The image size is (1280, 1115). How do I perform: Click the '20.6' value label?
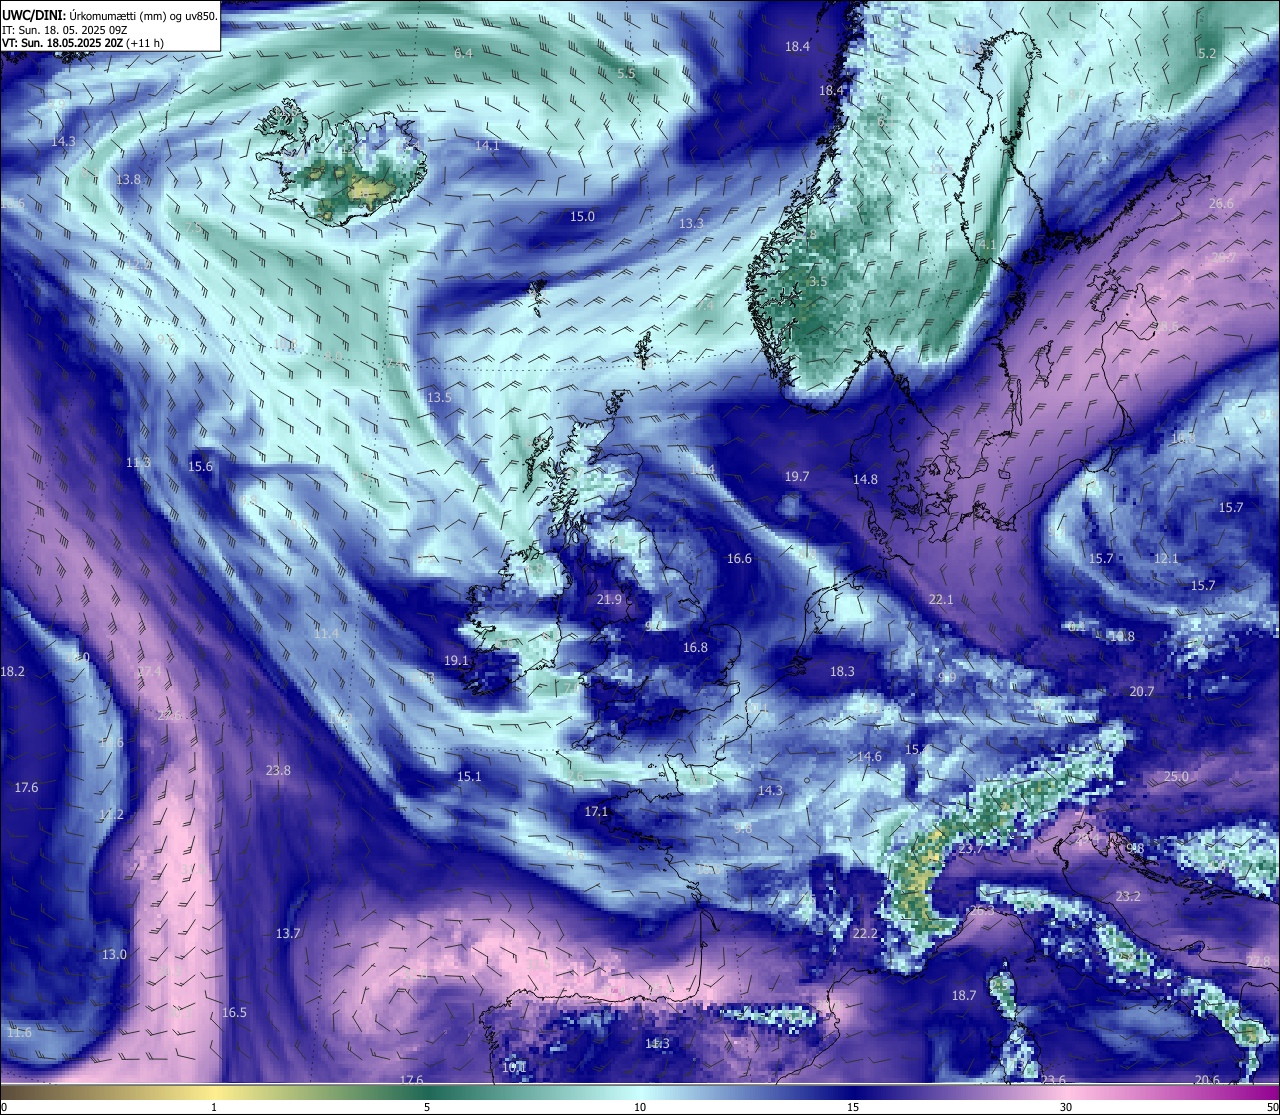click(1207, 1080)
